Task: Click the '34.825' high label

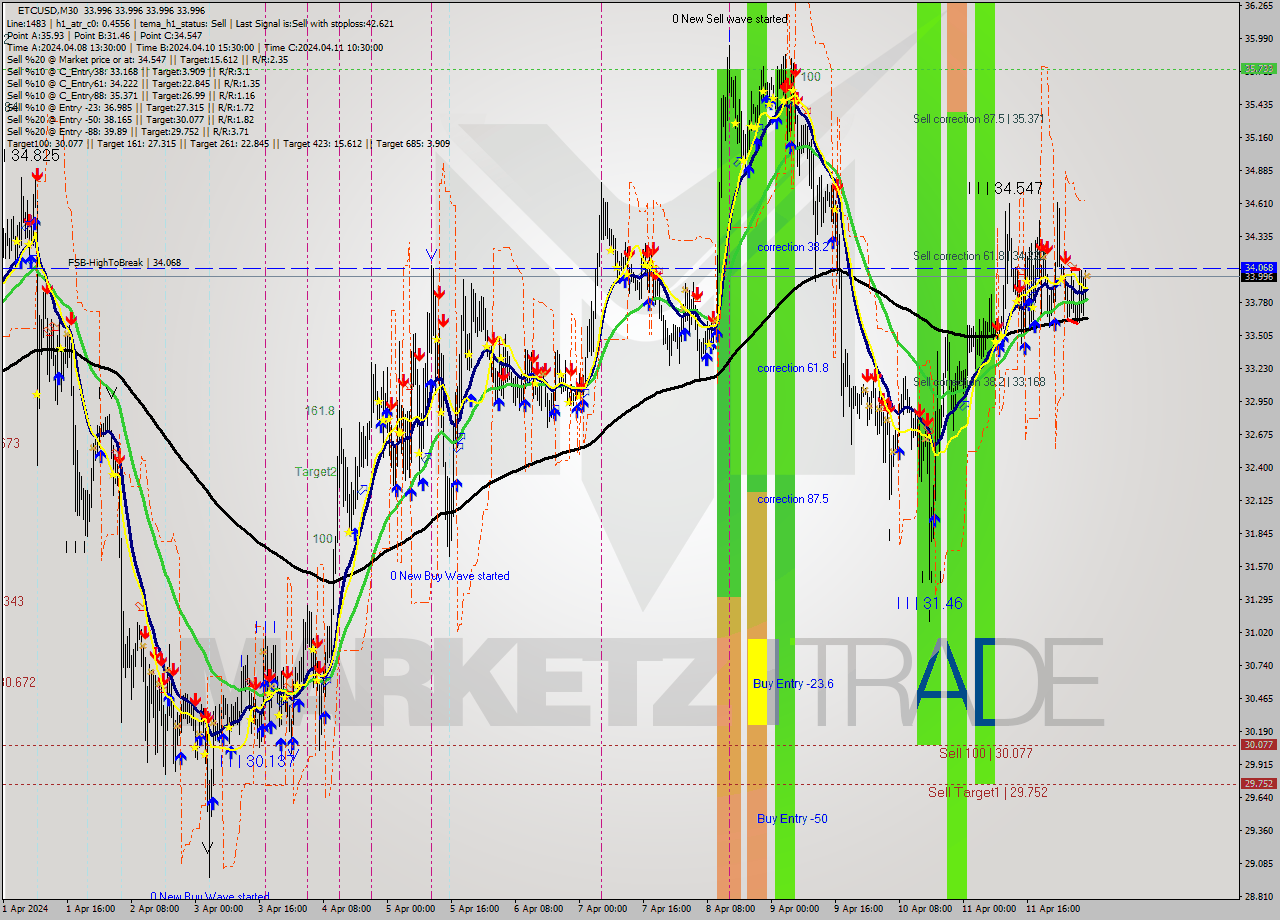Action: point(32,155)
